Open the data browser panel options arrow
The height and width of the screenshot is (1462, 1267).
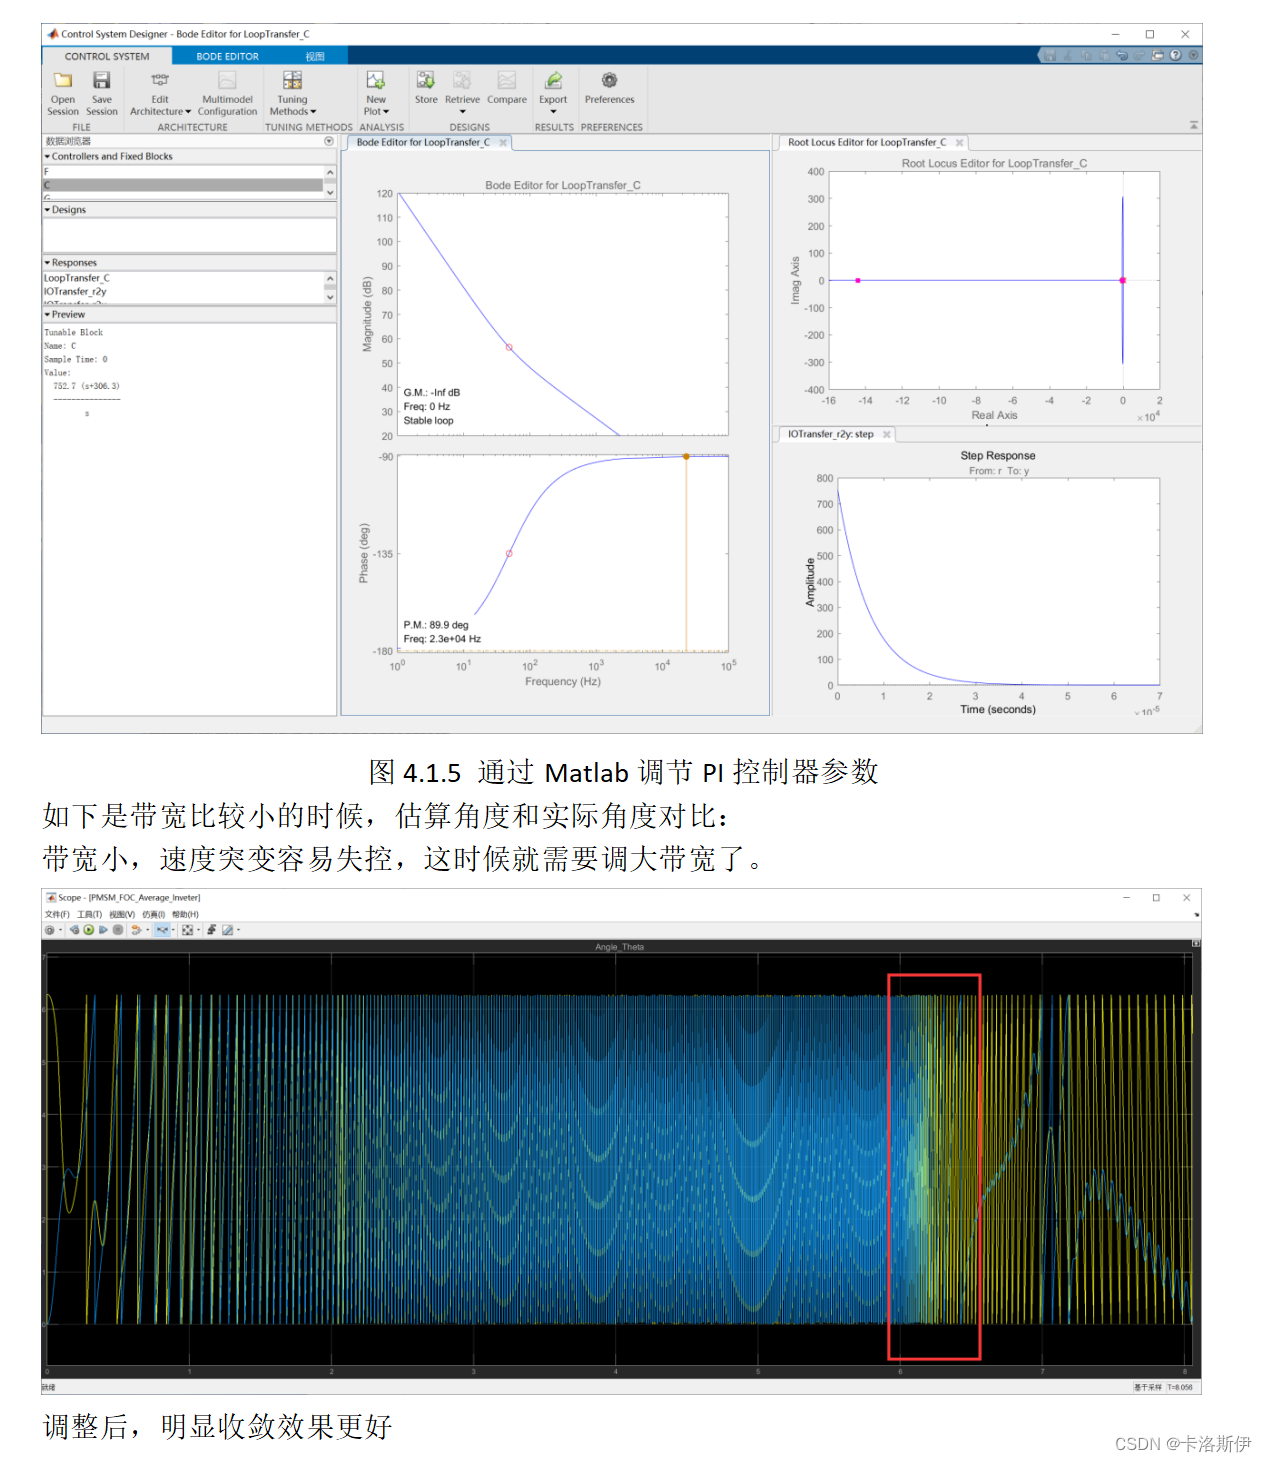[x=329, y=141]
